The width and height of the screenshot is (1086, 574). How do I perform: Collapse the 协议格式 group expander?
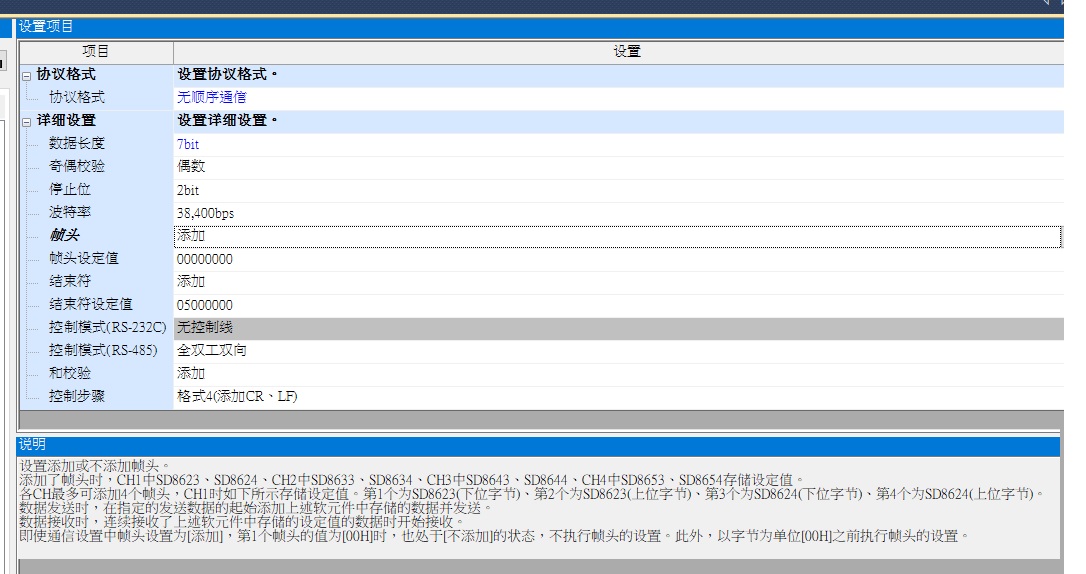click(x=27, y=76)
